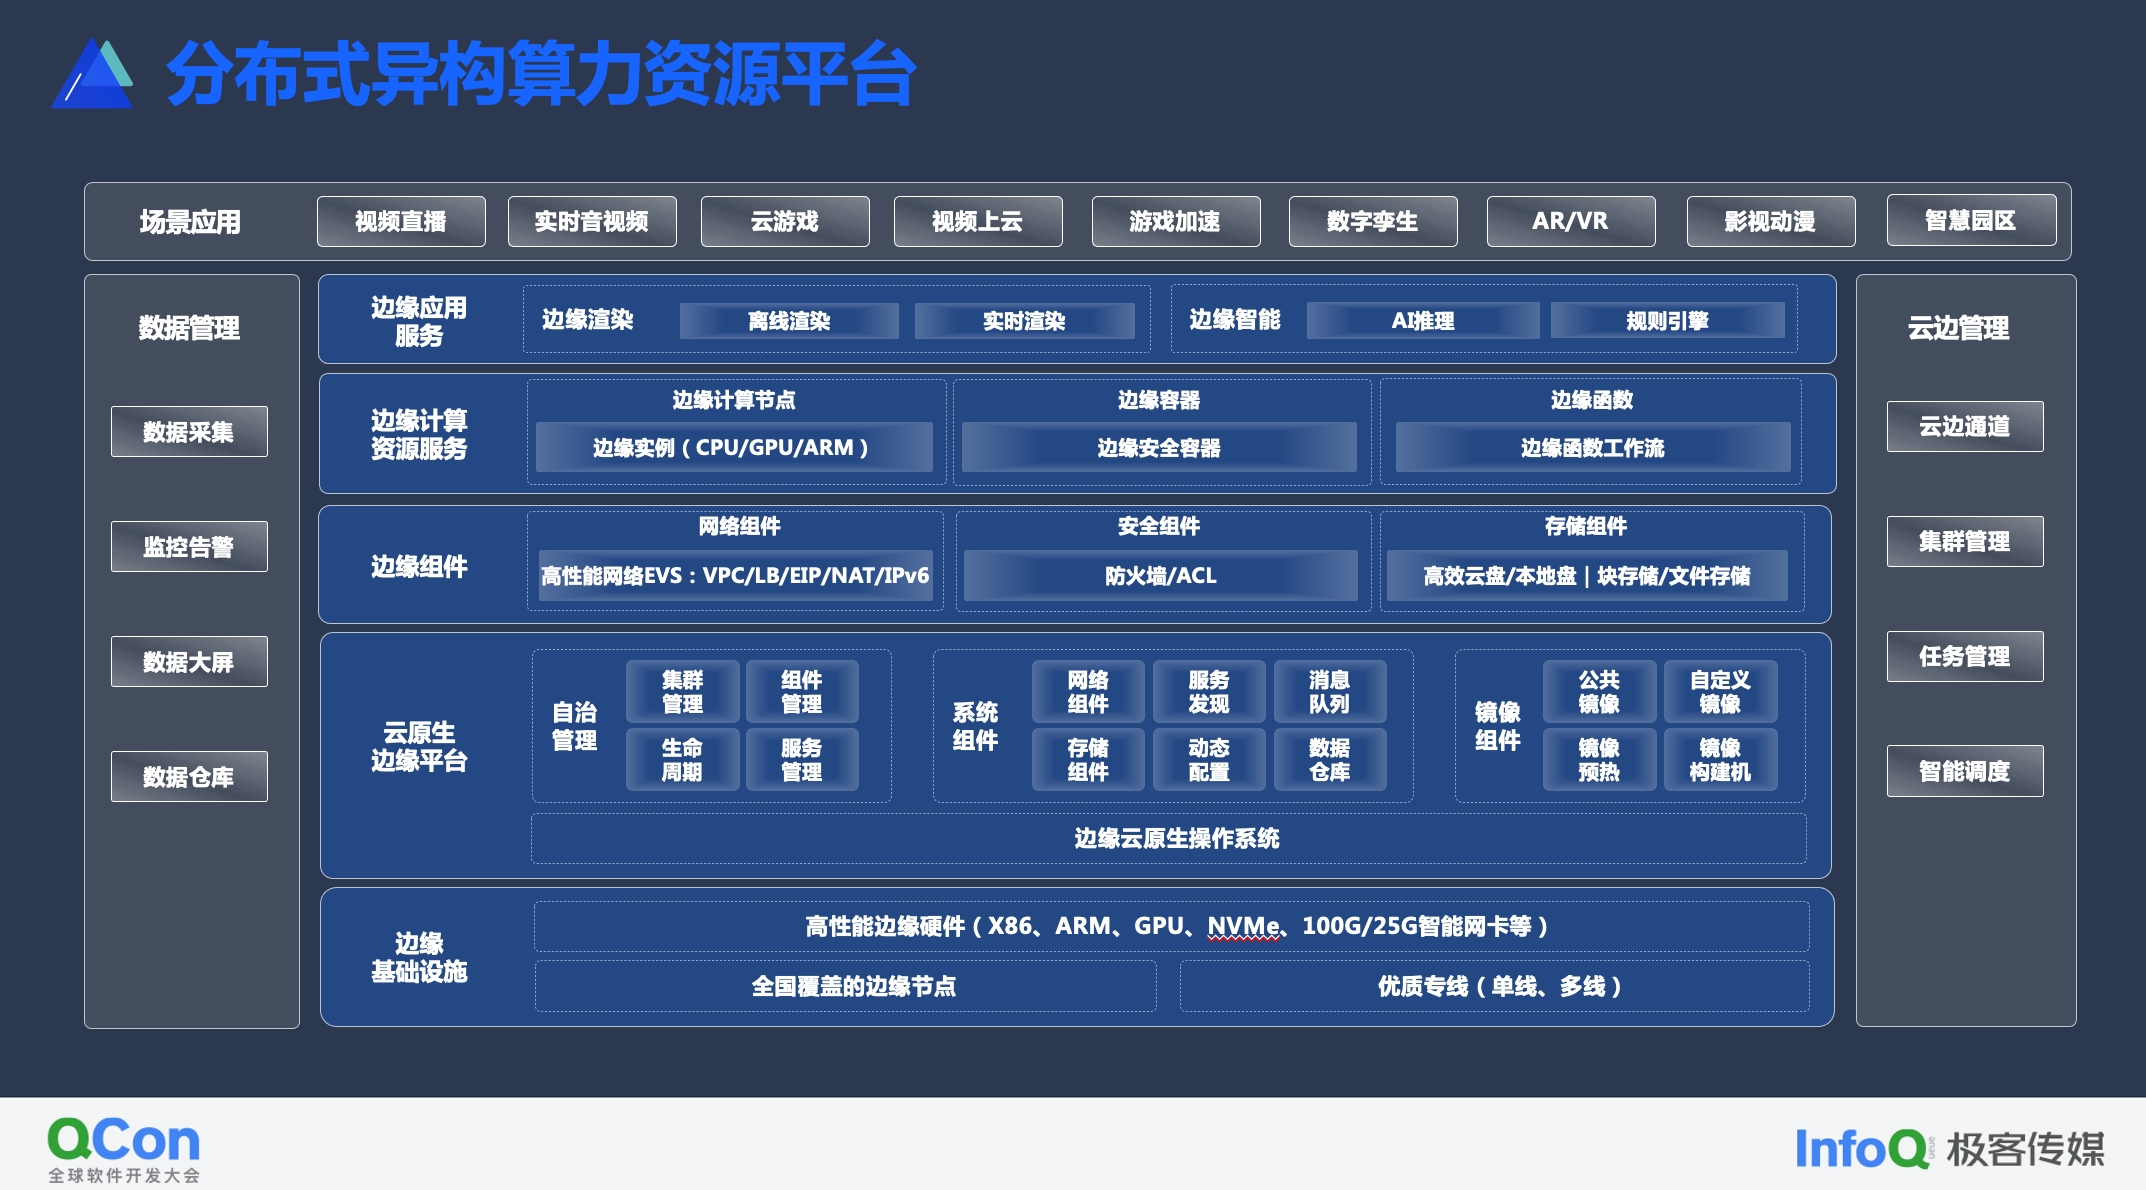Click the blue triangle logo icon
Image resolution: width=2146 pixels, height=1190 pixels.
coord(92,75)
